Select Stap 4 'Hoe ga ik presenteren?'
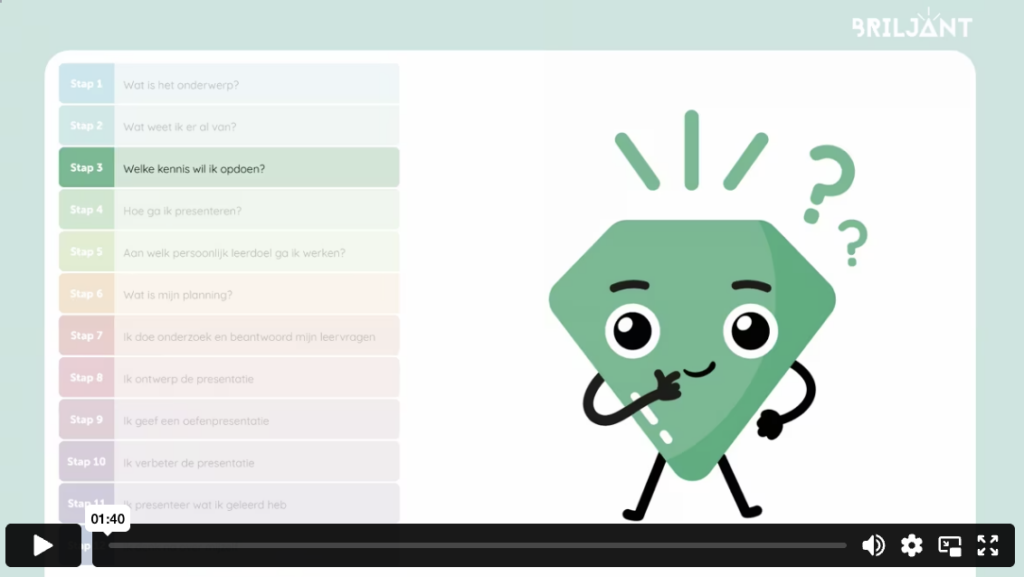The width and height of the screenshot is (1024, 577). tap(229, 210)
